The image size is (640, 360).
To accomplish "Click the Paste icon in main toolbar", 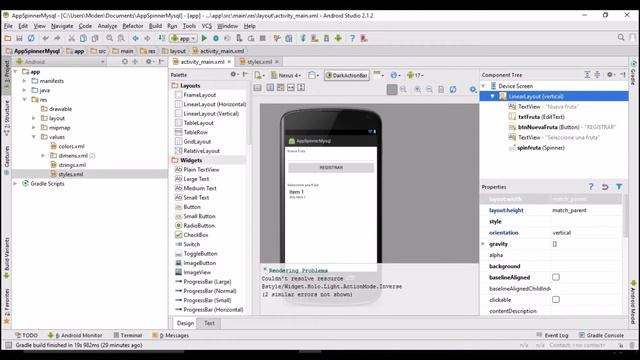I will click(x=95, y=38).
